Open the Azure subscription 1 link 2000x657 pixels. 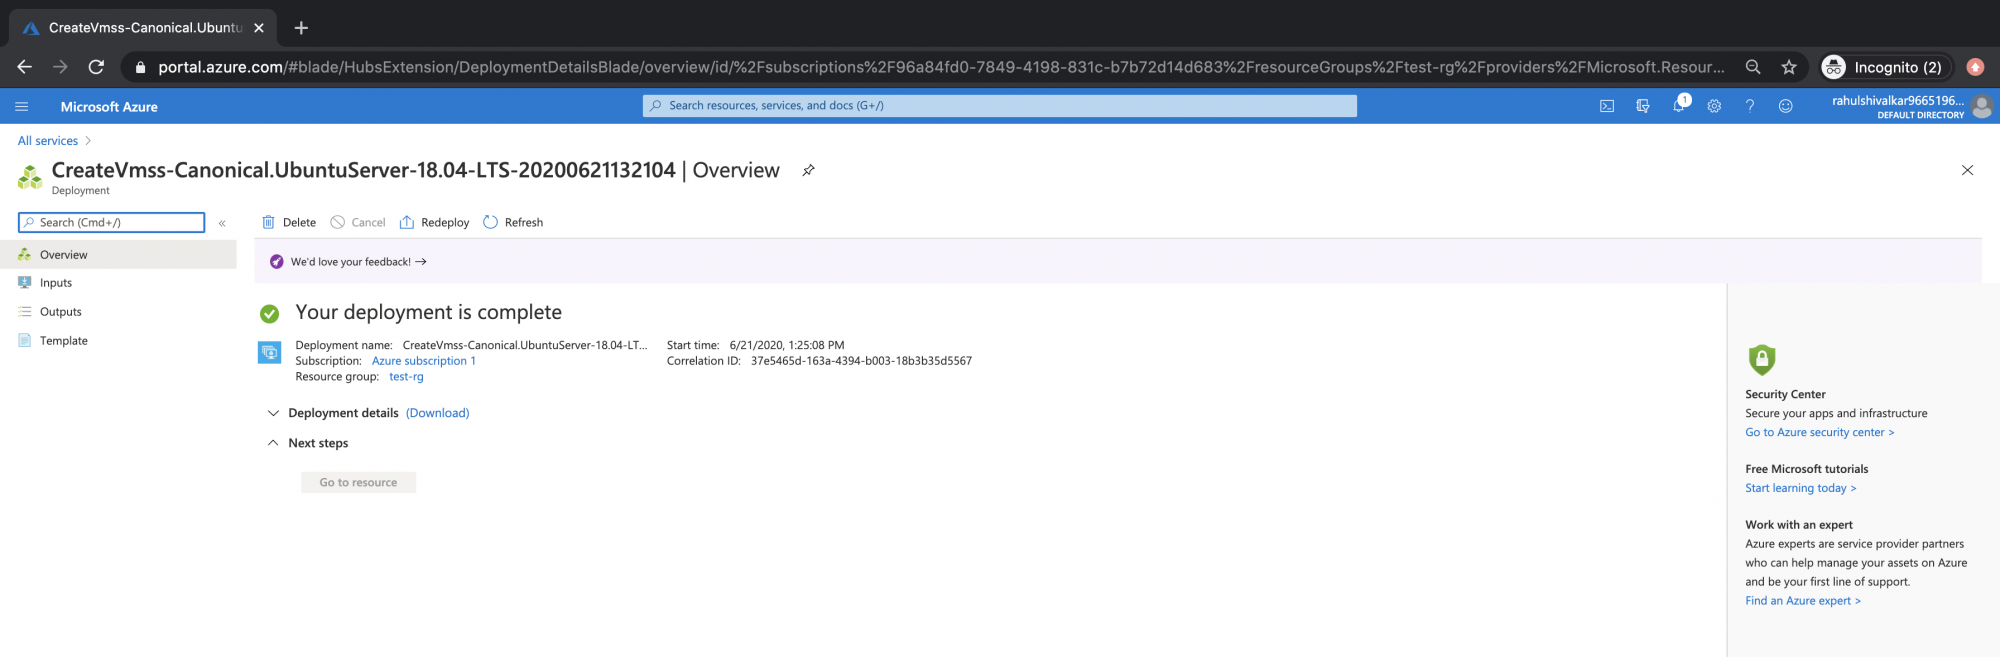424,361
